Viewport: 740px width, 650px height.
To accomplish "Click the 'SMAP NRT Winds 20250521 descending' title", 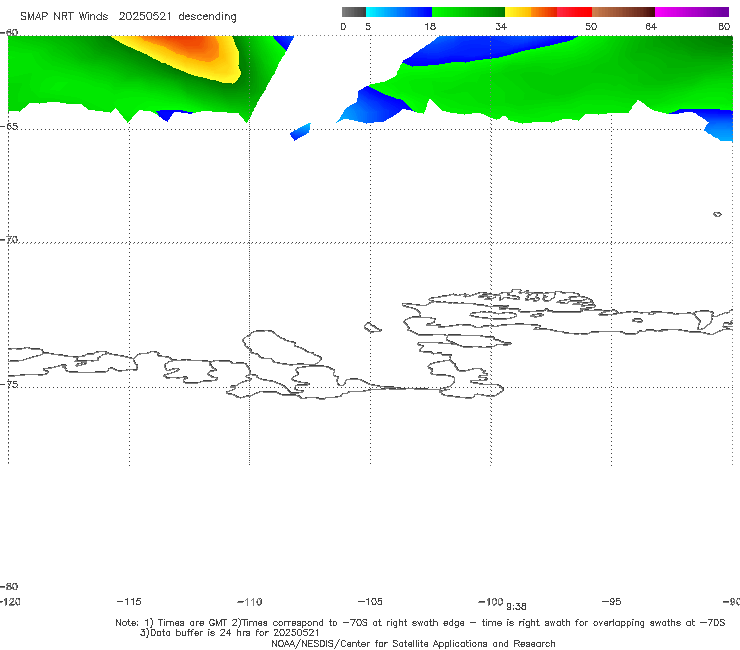I will 128,17.
